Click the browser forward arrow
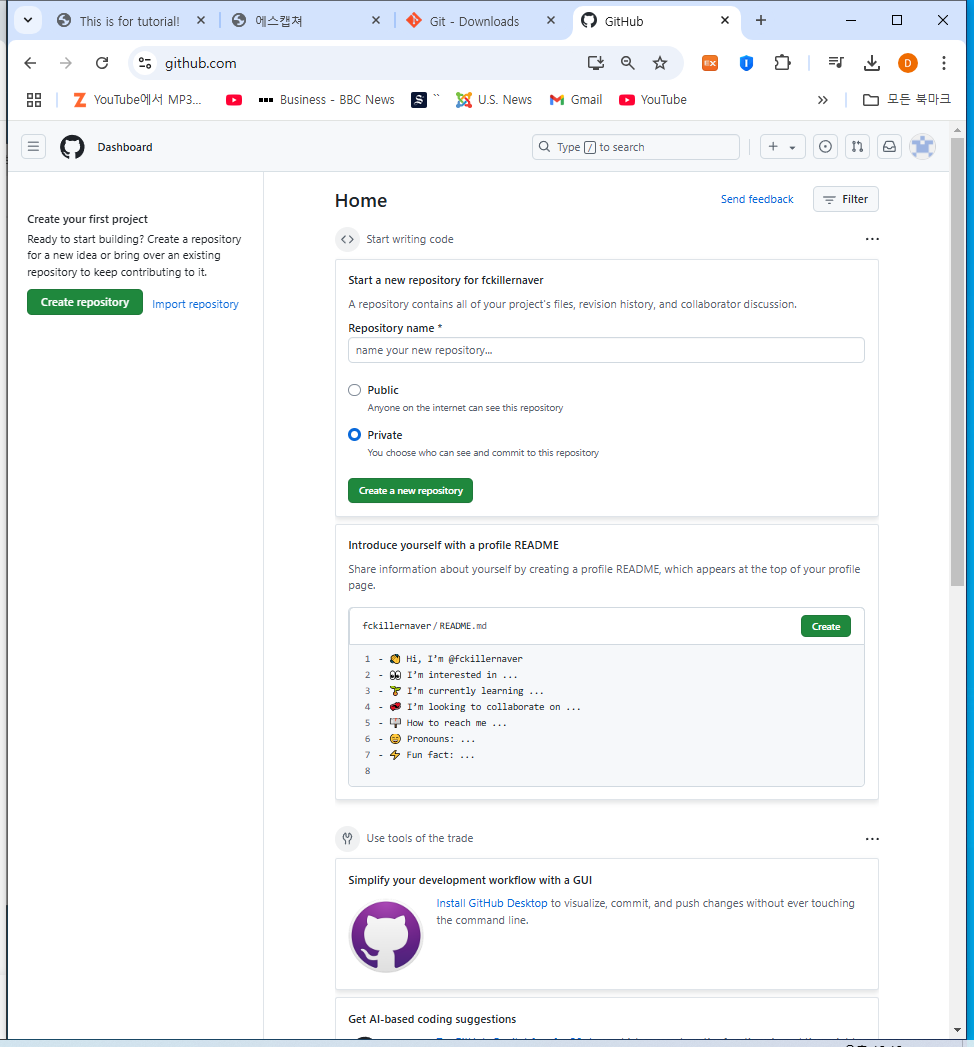974x1047 pixels. [x=65, y=63]
